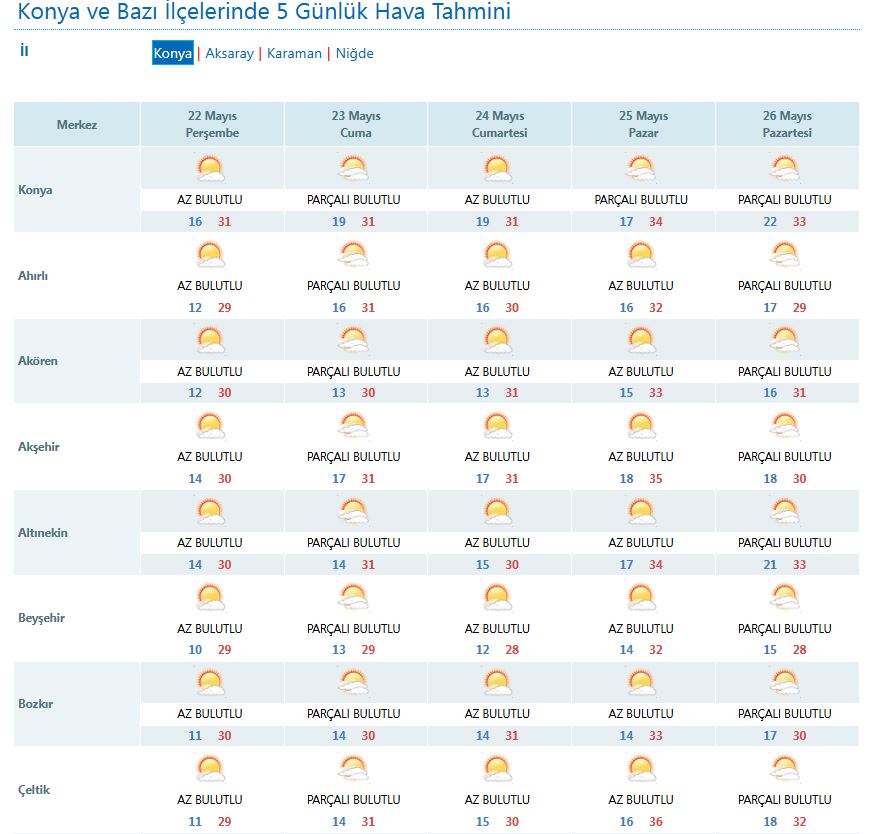Select the Konya province tab
The image size is (877, 834).
[x=172, y=54]
